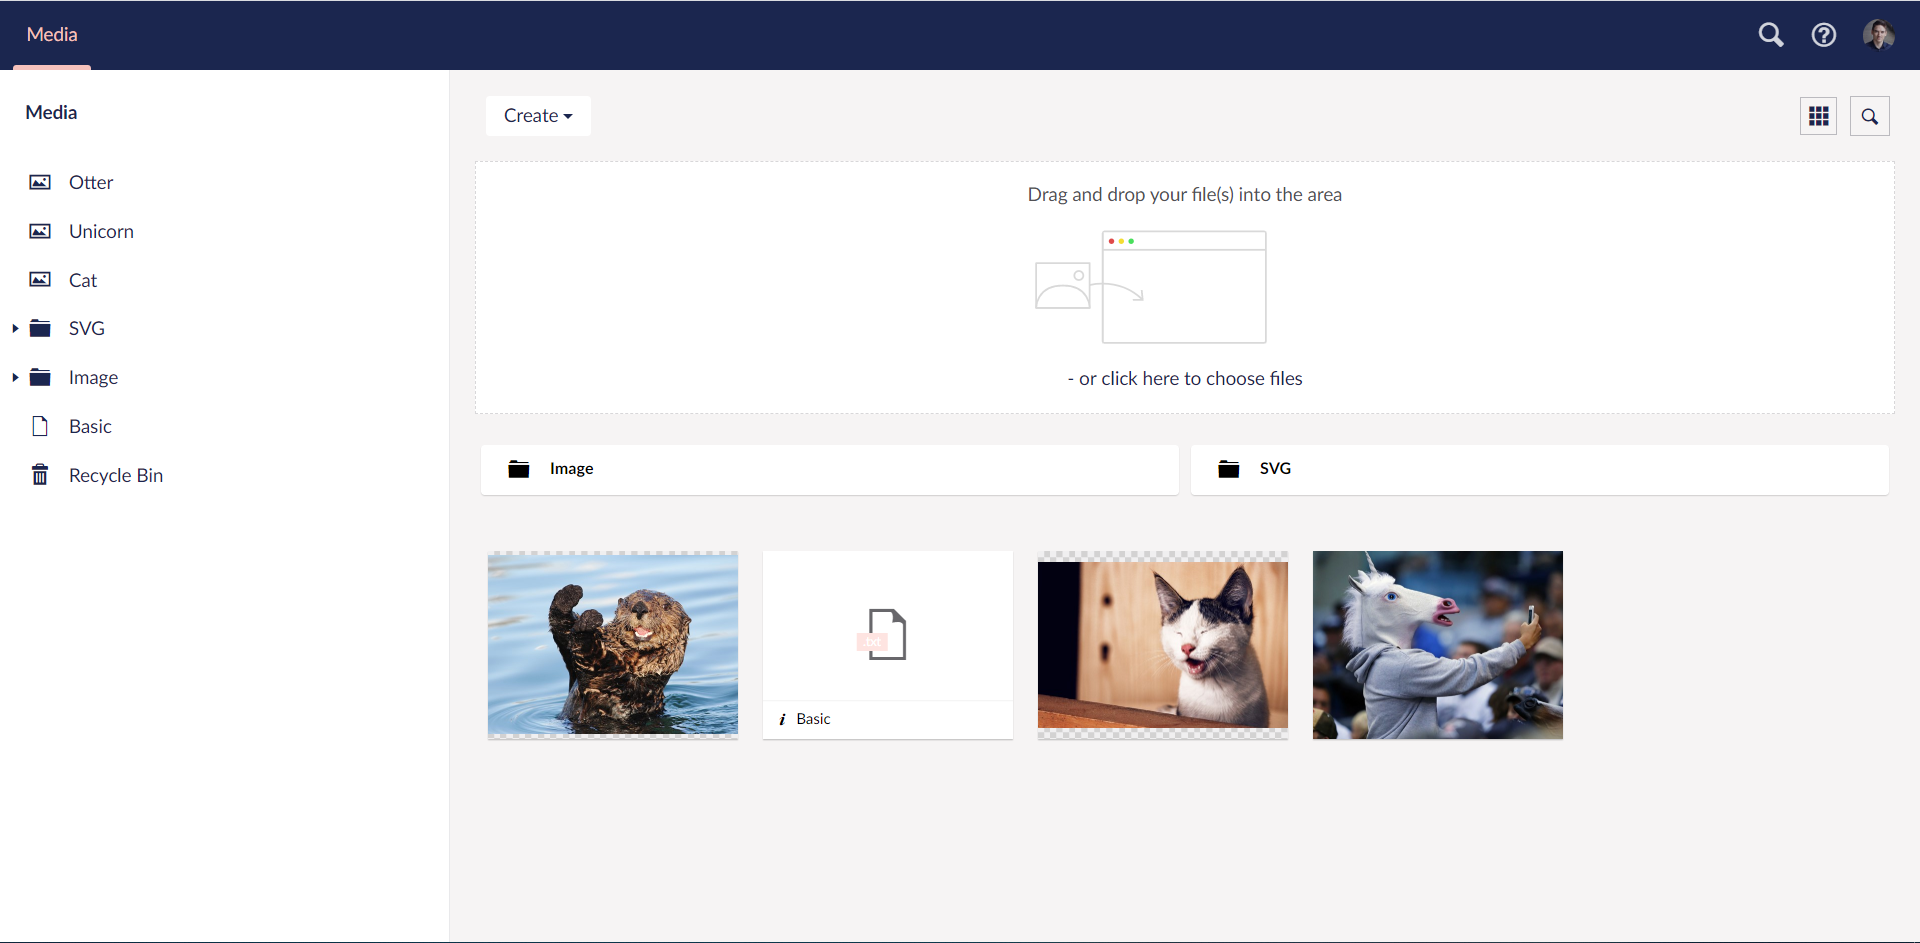Screen dimensions: 1920x943
Task: Click the folder icon on SVG card
Action: coord(1229,469)
